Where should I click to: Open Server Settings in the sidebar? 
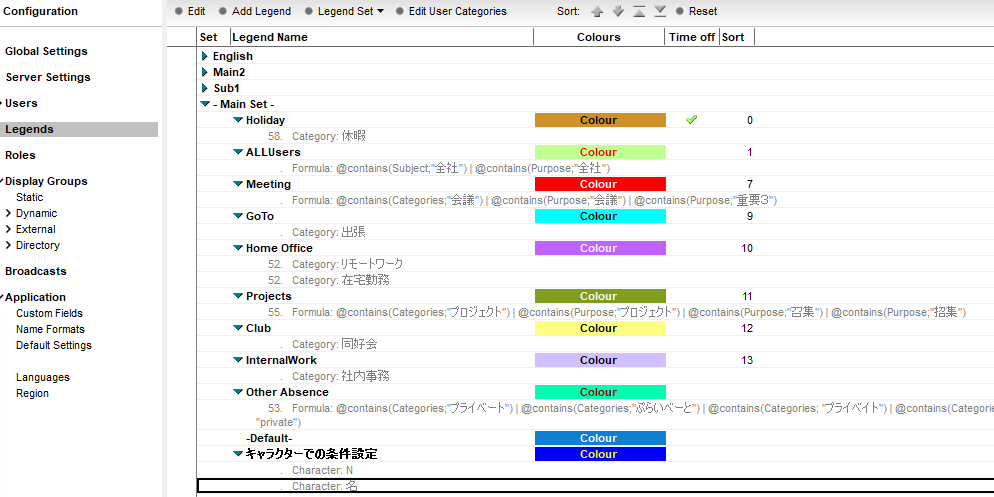pyautogui.click(x=48, y=77)
